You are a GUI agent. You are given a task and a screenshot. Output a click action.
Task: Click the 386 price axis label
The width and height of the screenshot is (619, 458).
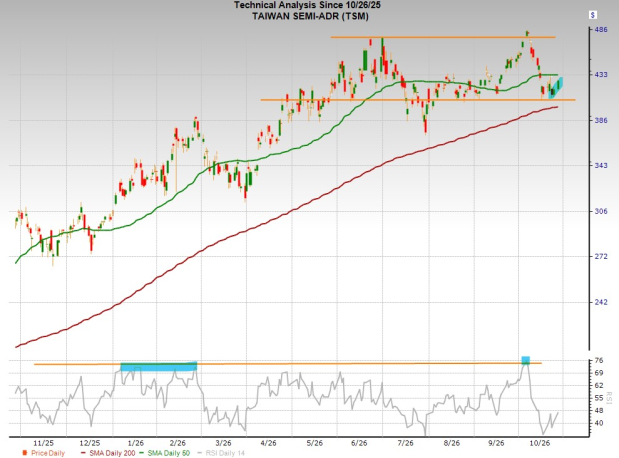click(x=601, y=120)
